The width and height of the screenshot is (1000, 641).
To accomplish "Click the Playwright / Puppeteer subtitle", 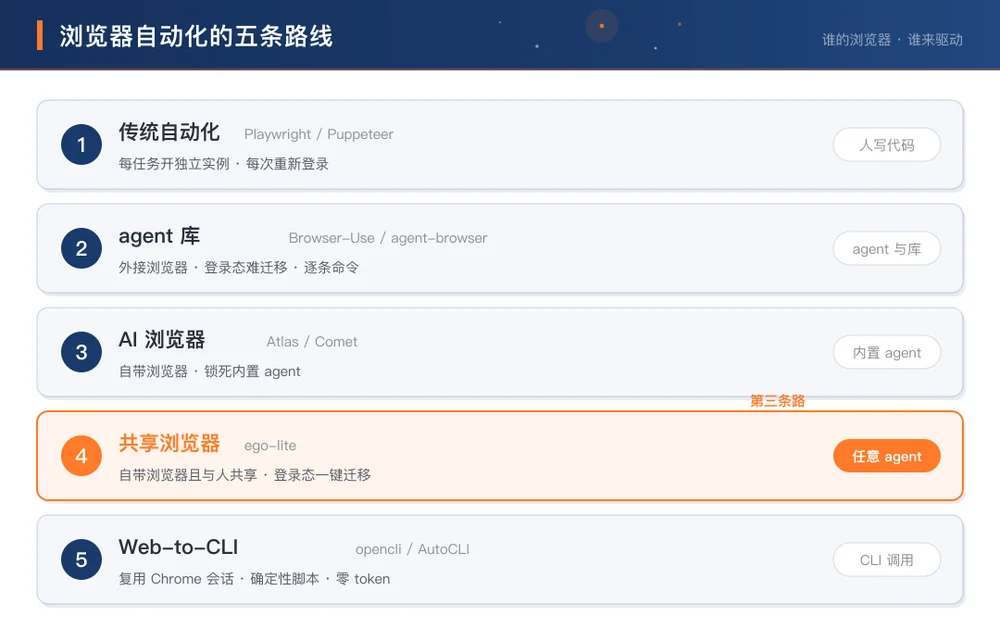I will click(x=319, y=135).
